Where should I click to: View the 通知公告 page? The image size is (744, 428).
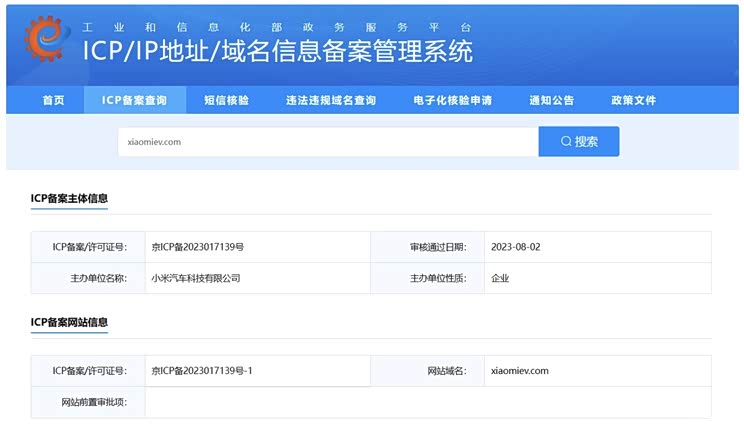551,100
